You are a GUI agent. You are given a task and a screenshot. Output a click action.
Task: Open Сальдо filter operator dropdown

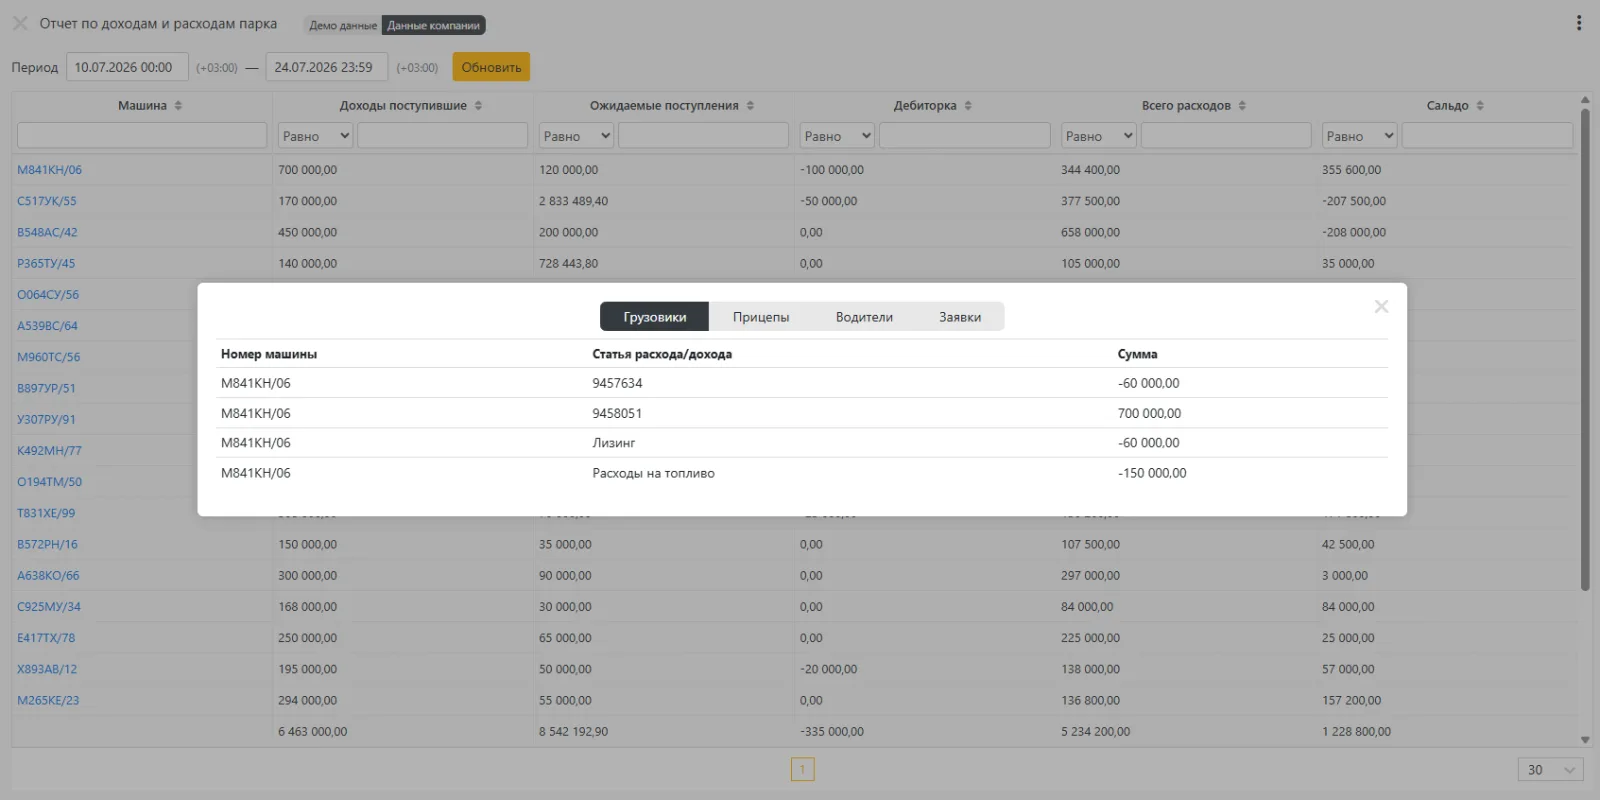[x=1359, y=136]
